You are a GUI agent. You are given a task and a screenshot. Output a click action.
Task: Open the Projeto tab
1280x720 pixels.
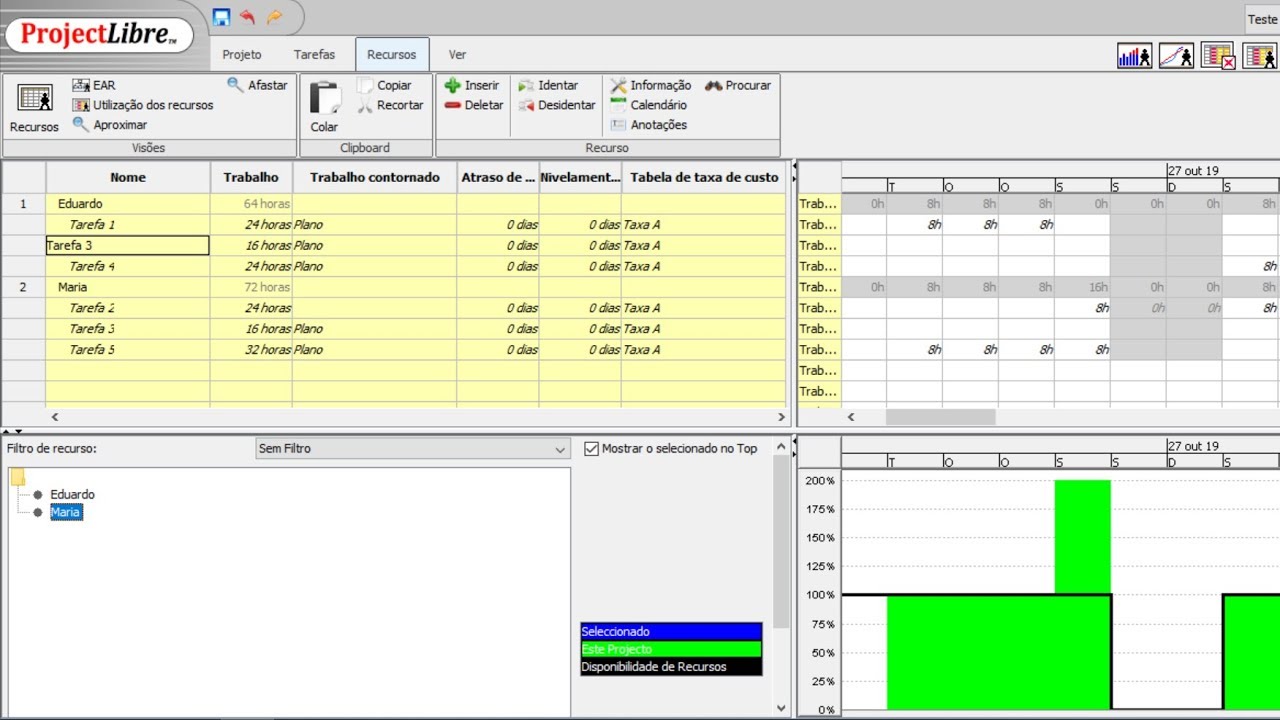[242, 55]
